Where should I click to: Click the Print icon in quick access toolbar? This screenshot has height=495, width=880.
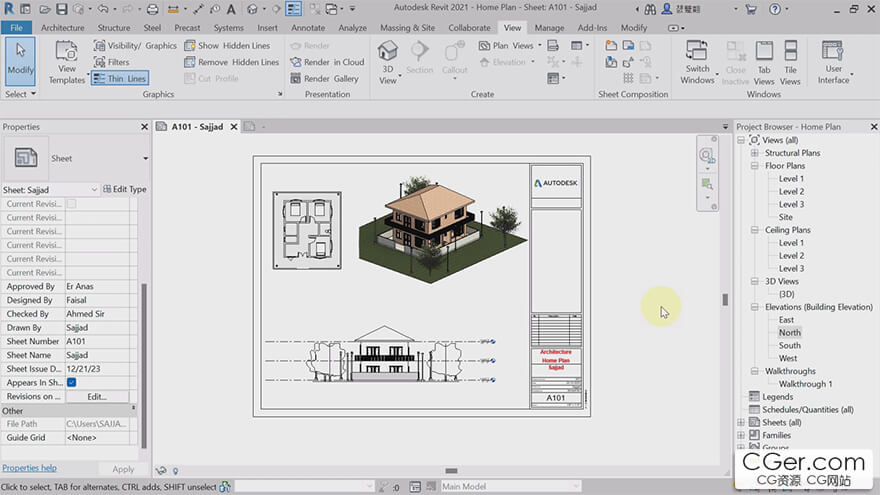click(152, 9)
